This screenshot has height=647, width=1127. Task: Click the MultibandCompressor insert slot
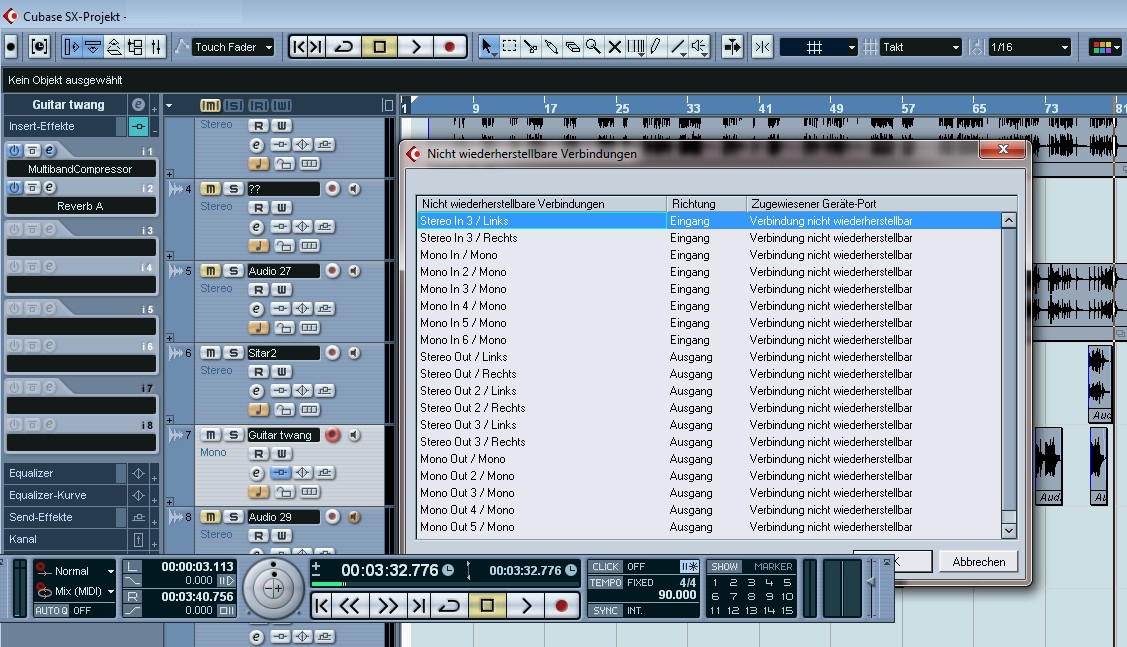coord(80,169)
